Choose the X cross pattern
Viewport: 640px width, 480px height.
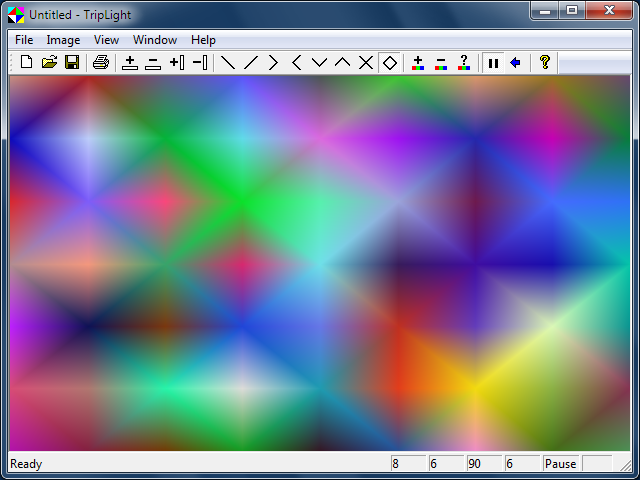pos(366,63)
